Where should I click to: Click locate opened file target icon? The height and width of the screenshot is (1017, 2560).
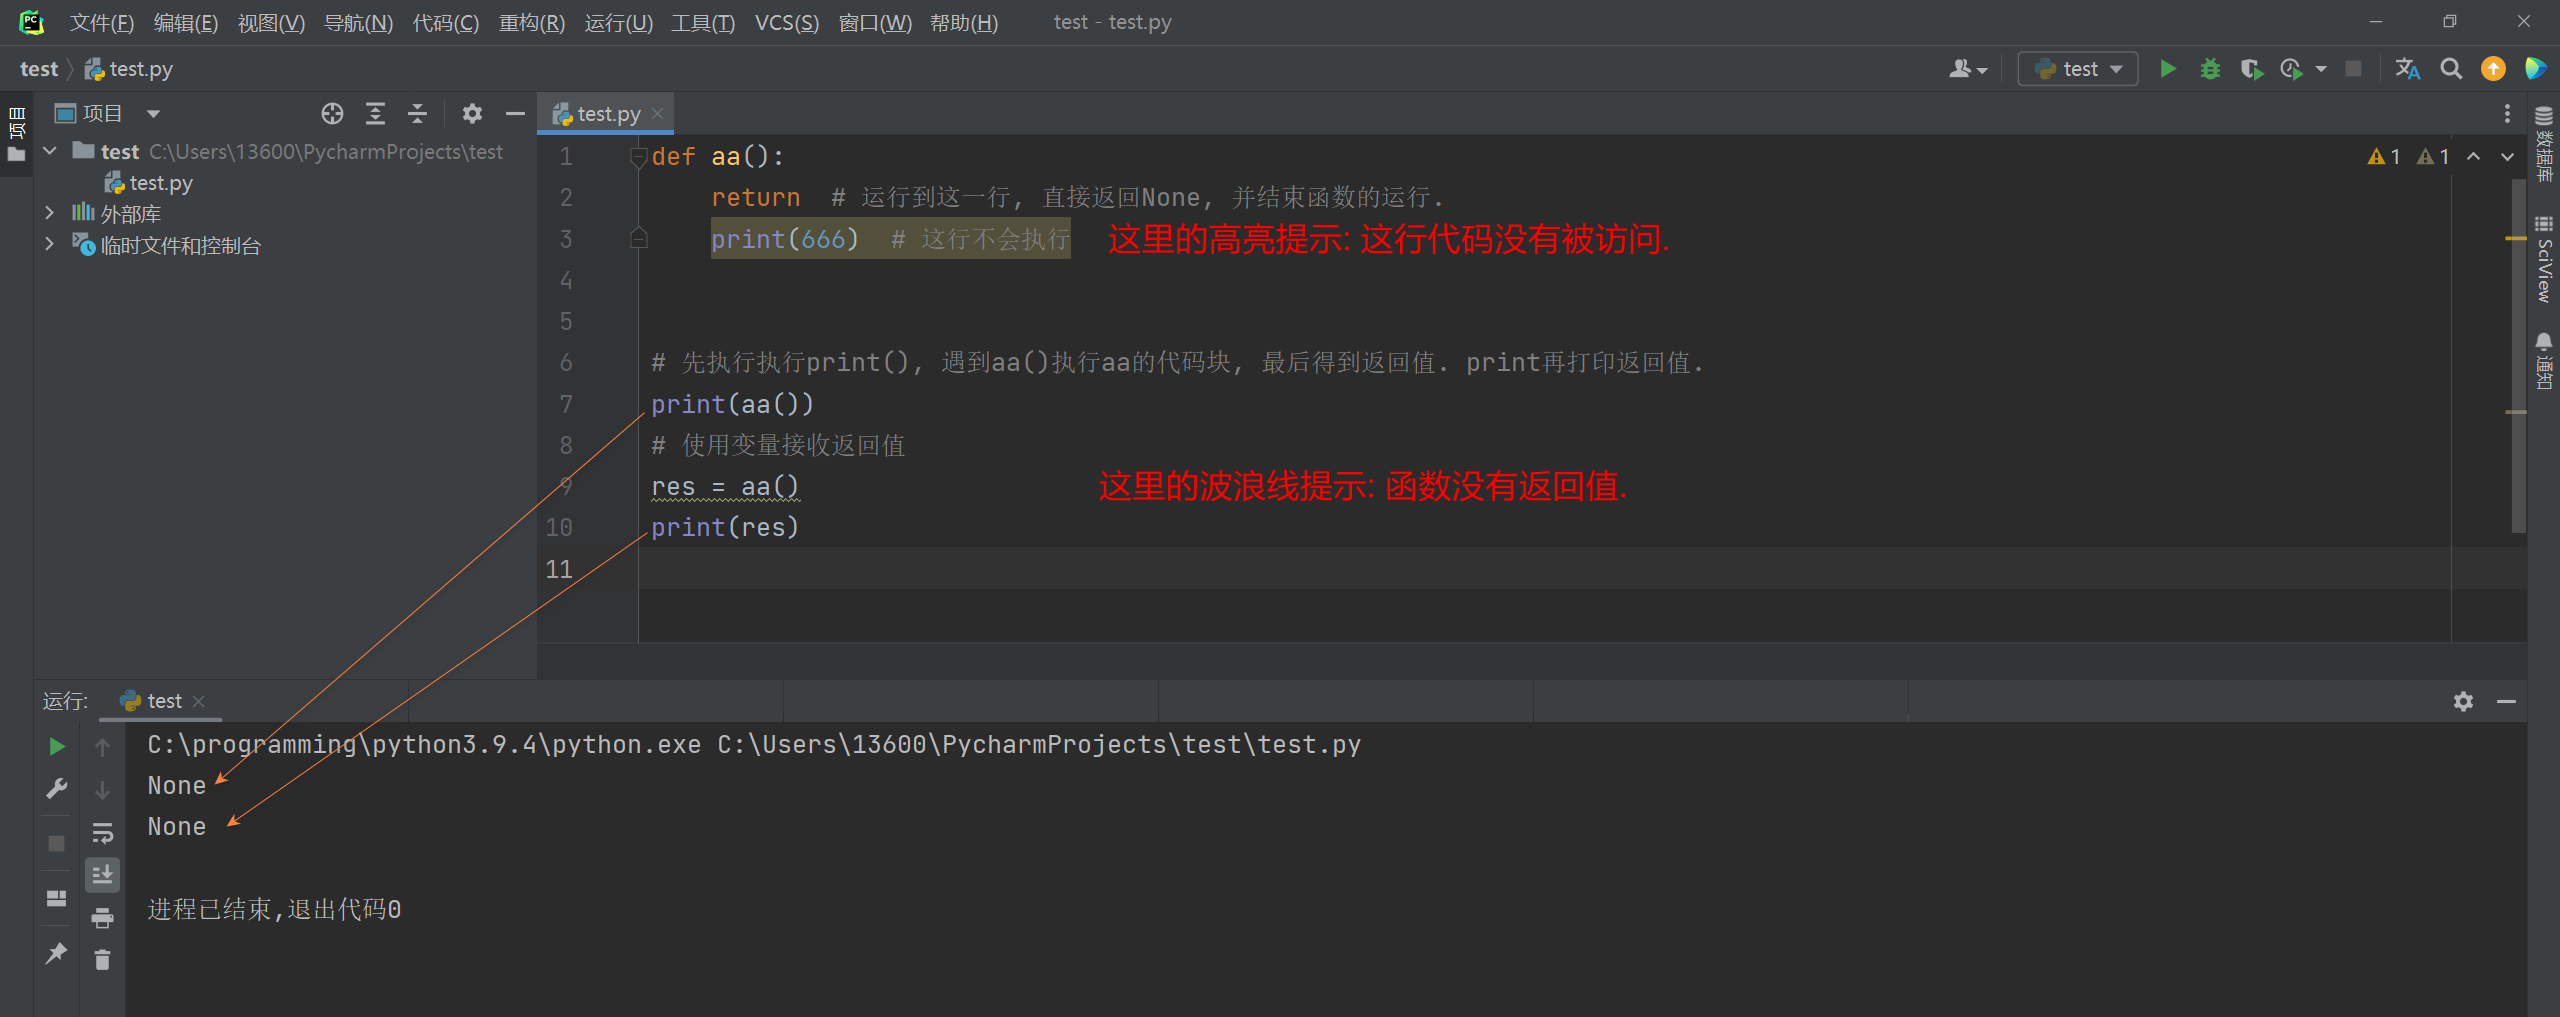click(x=332, y=114)
